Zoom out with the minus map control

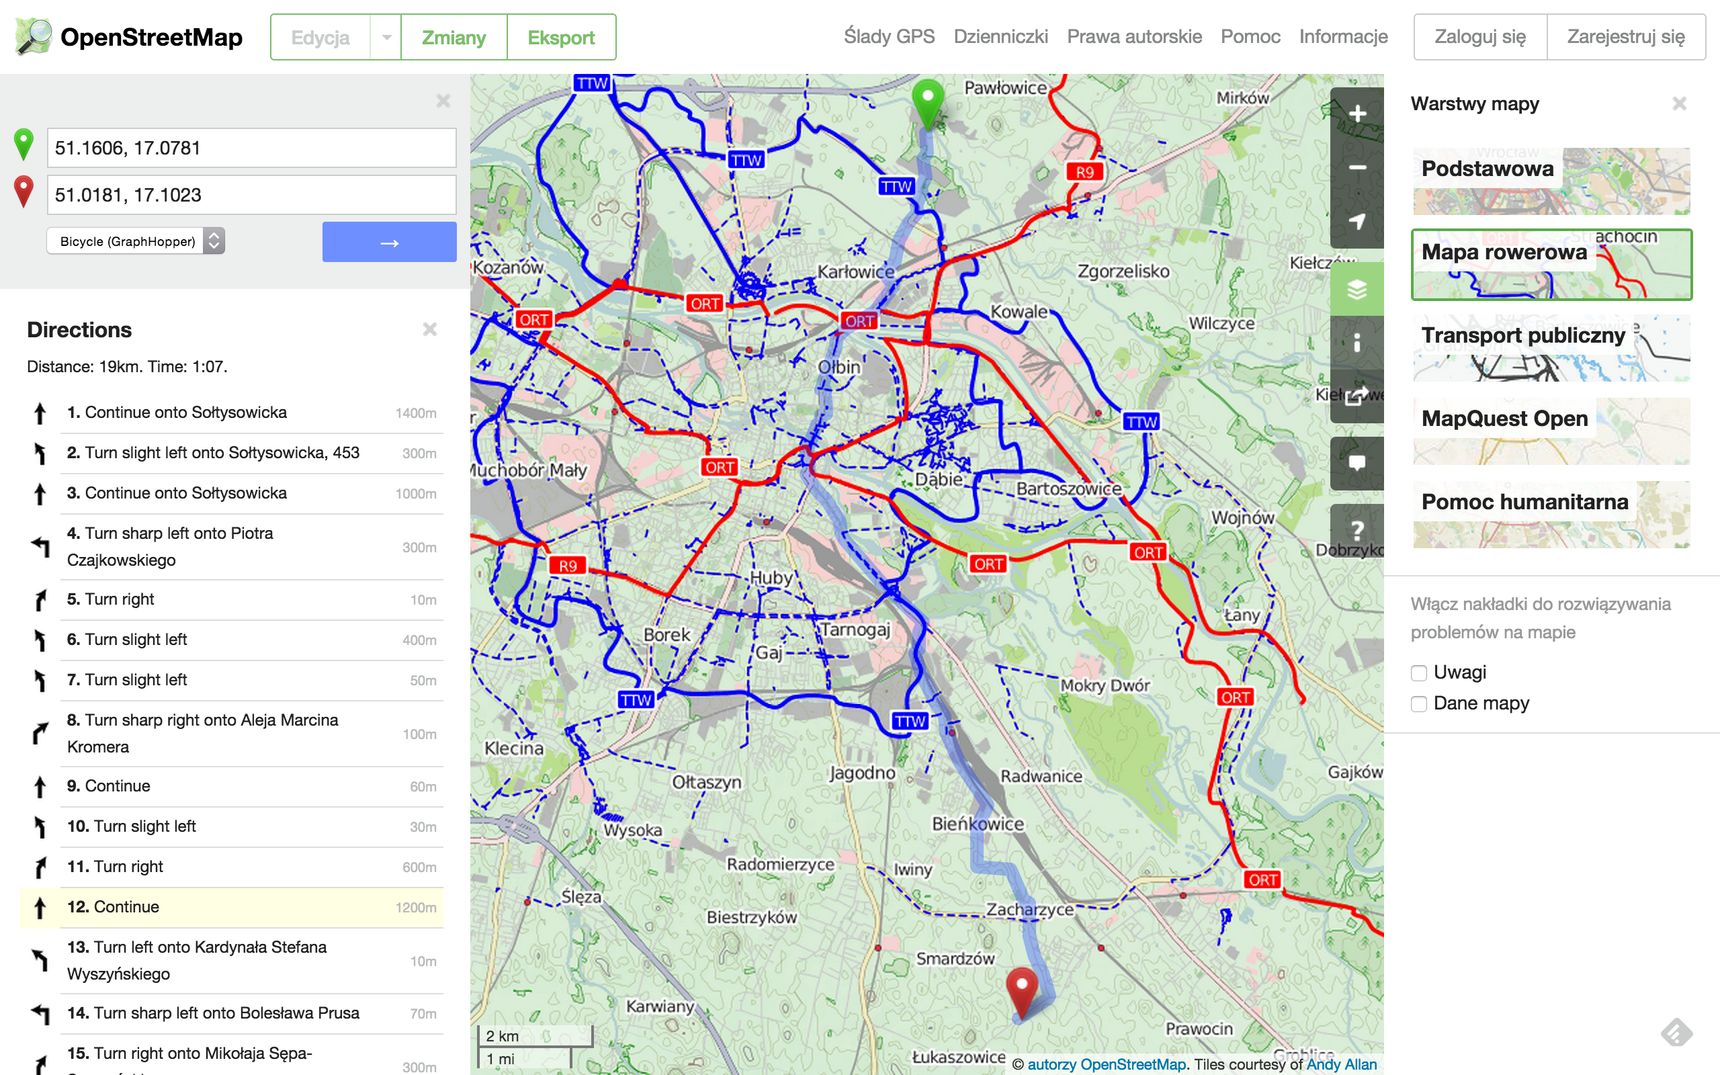tap(1357, 168)
